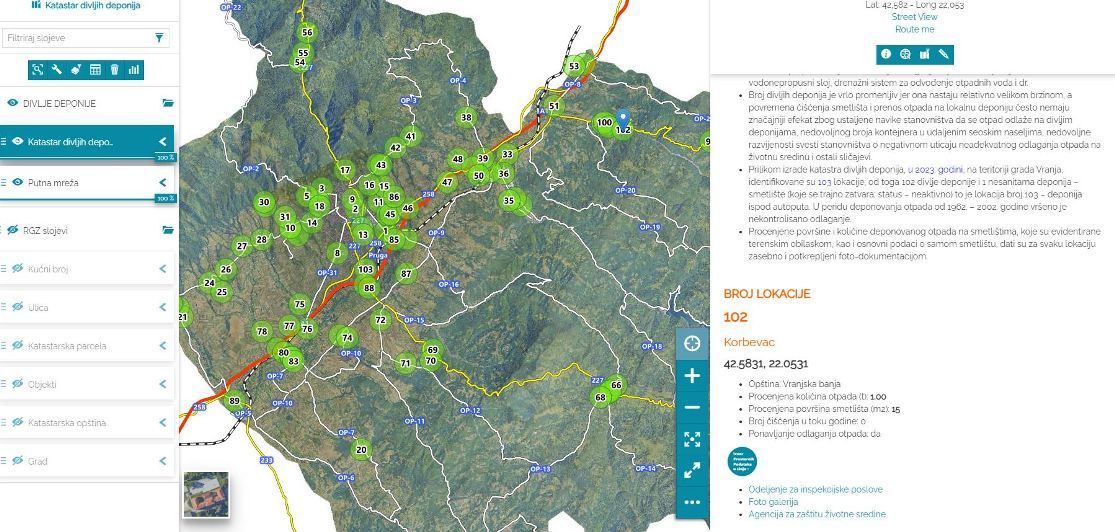Click the info icon in the feature panel
Viewport: 1115px width, 532px height.
885,54
